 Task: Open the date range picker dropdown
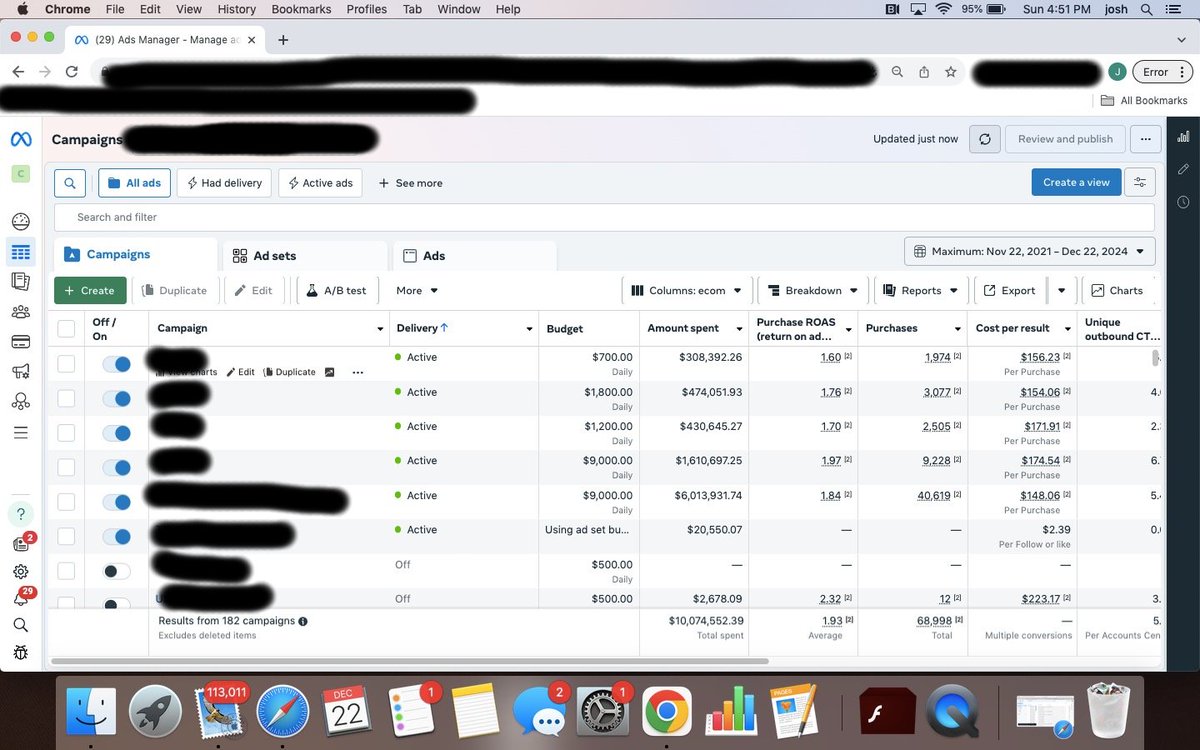point(1029,251)
